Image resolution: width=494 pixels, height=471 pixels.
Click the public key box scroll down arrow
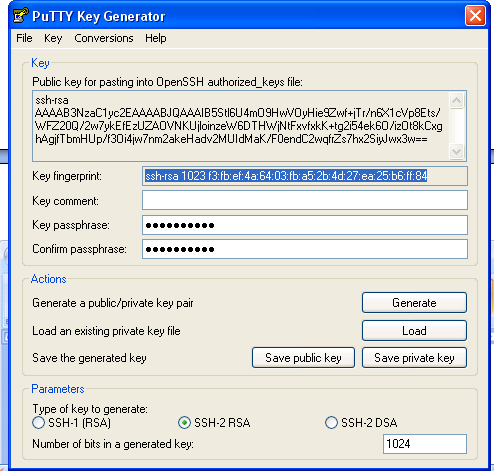click(456, 151)
